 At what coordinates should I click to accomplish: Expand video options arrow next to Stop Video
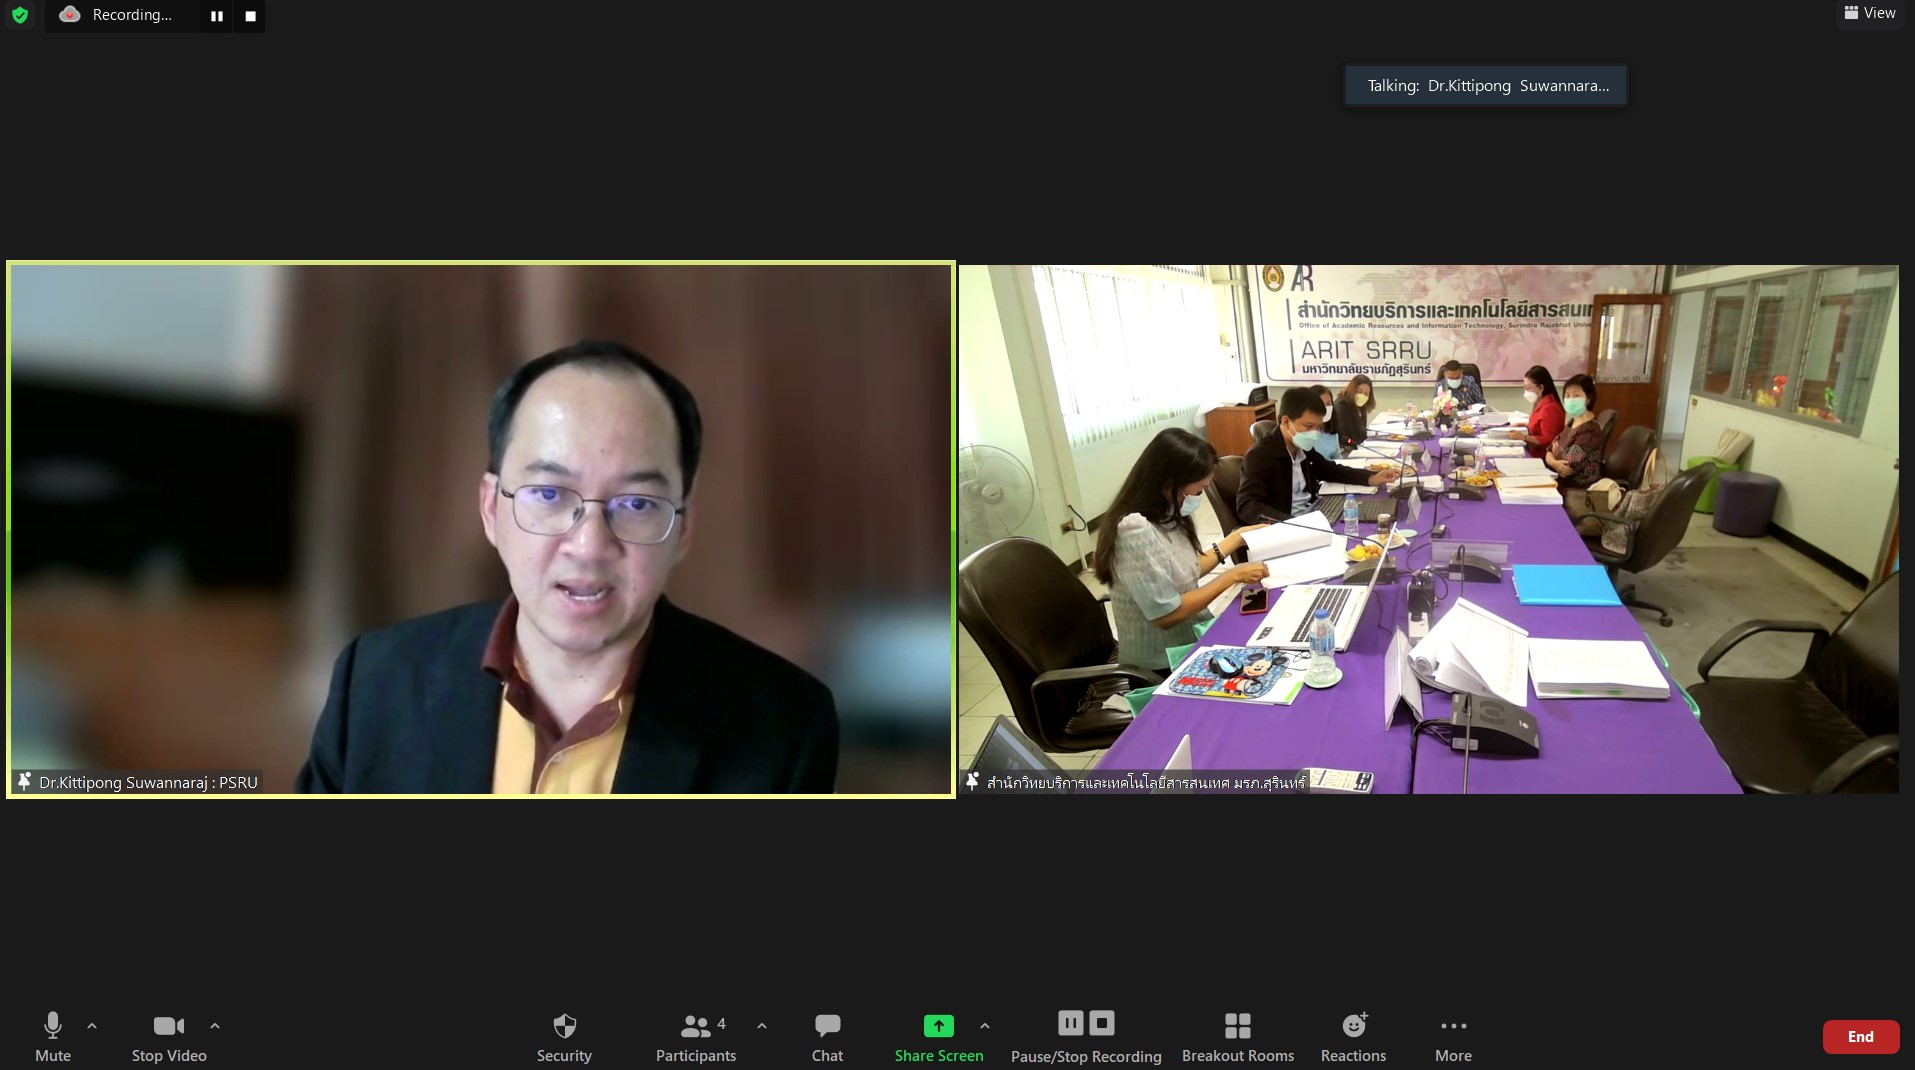point(214,1026)
